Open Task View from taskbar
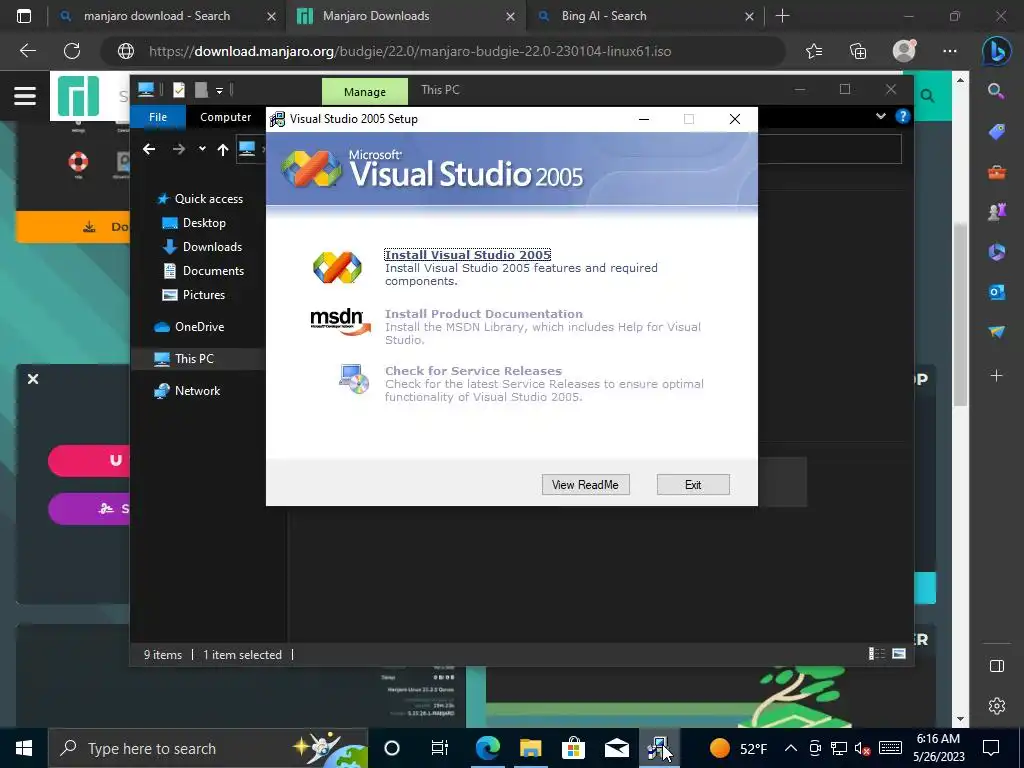The image size is (1024, 768). tap(440, 748)
